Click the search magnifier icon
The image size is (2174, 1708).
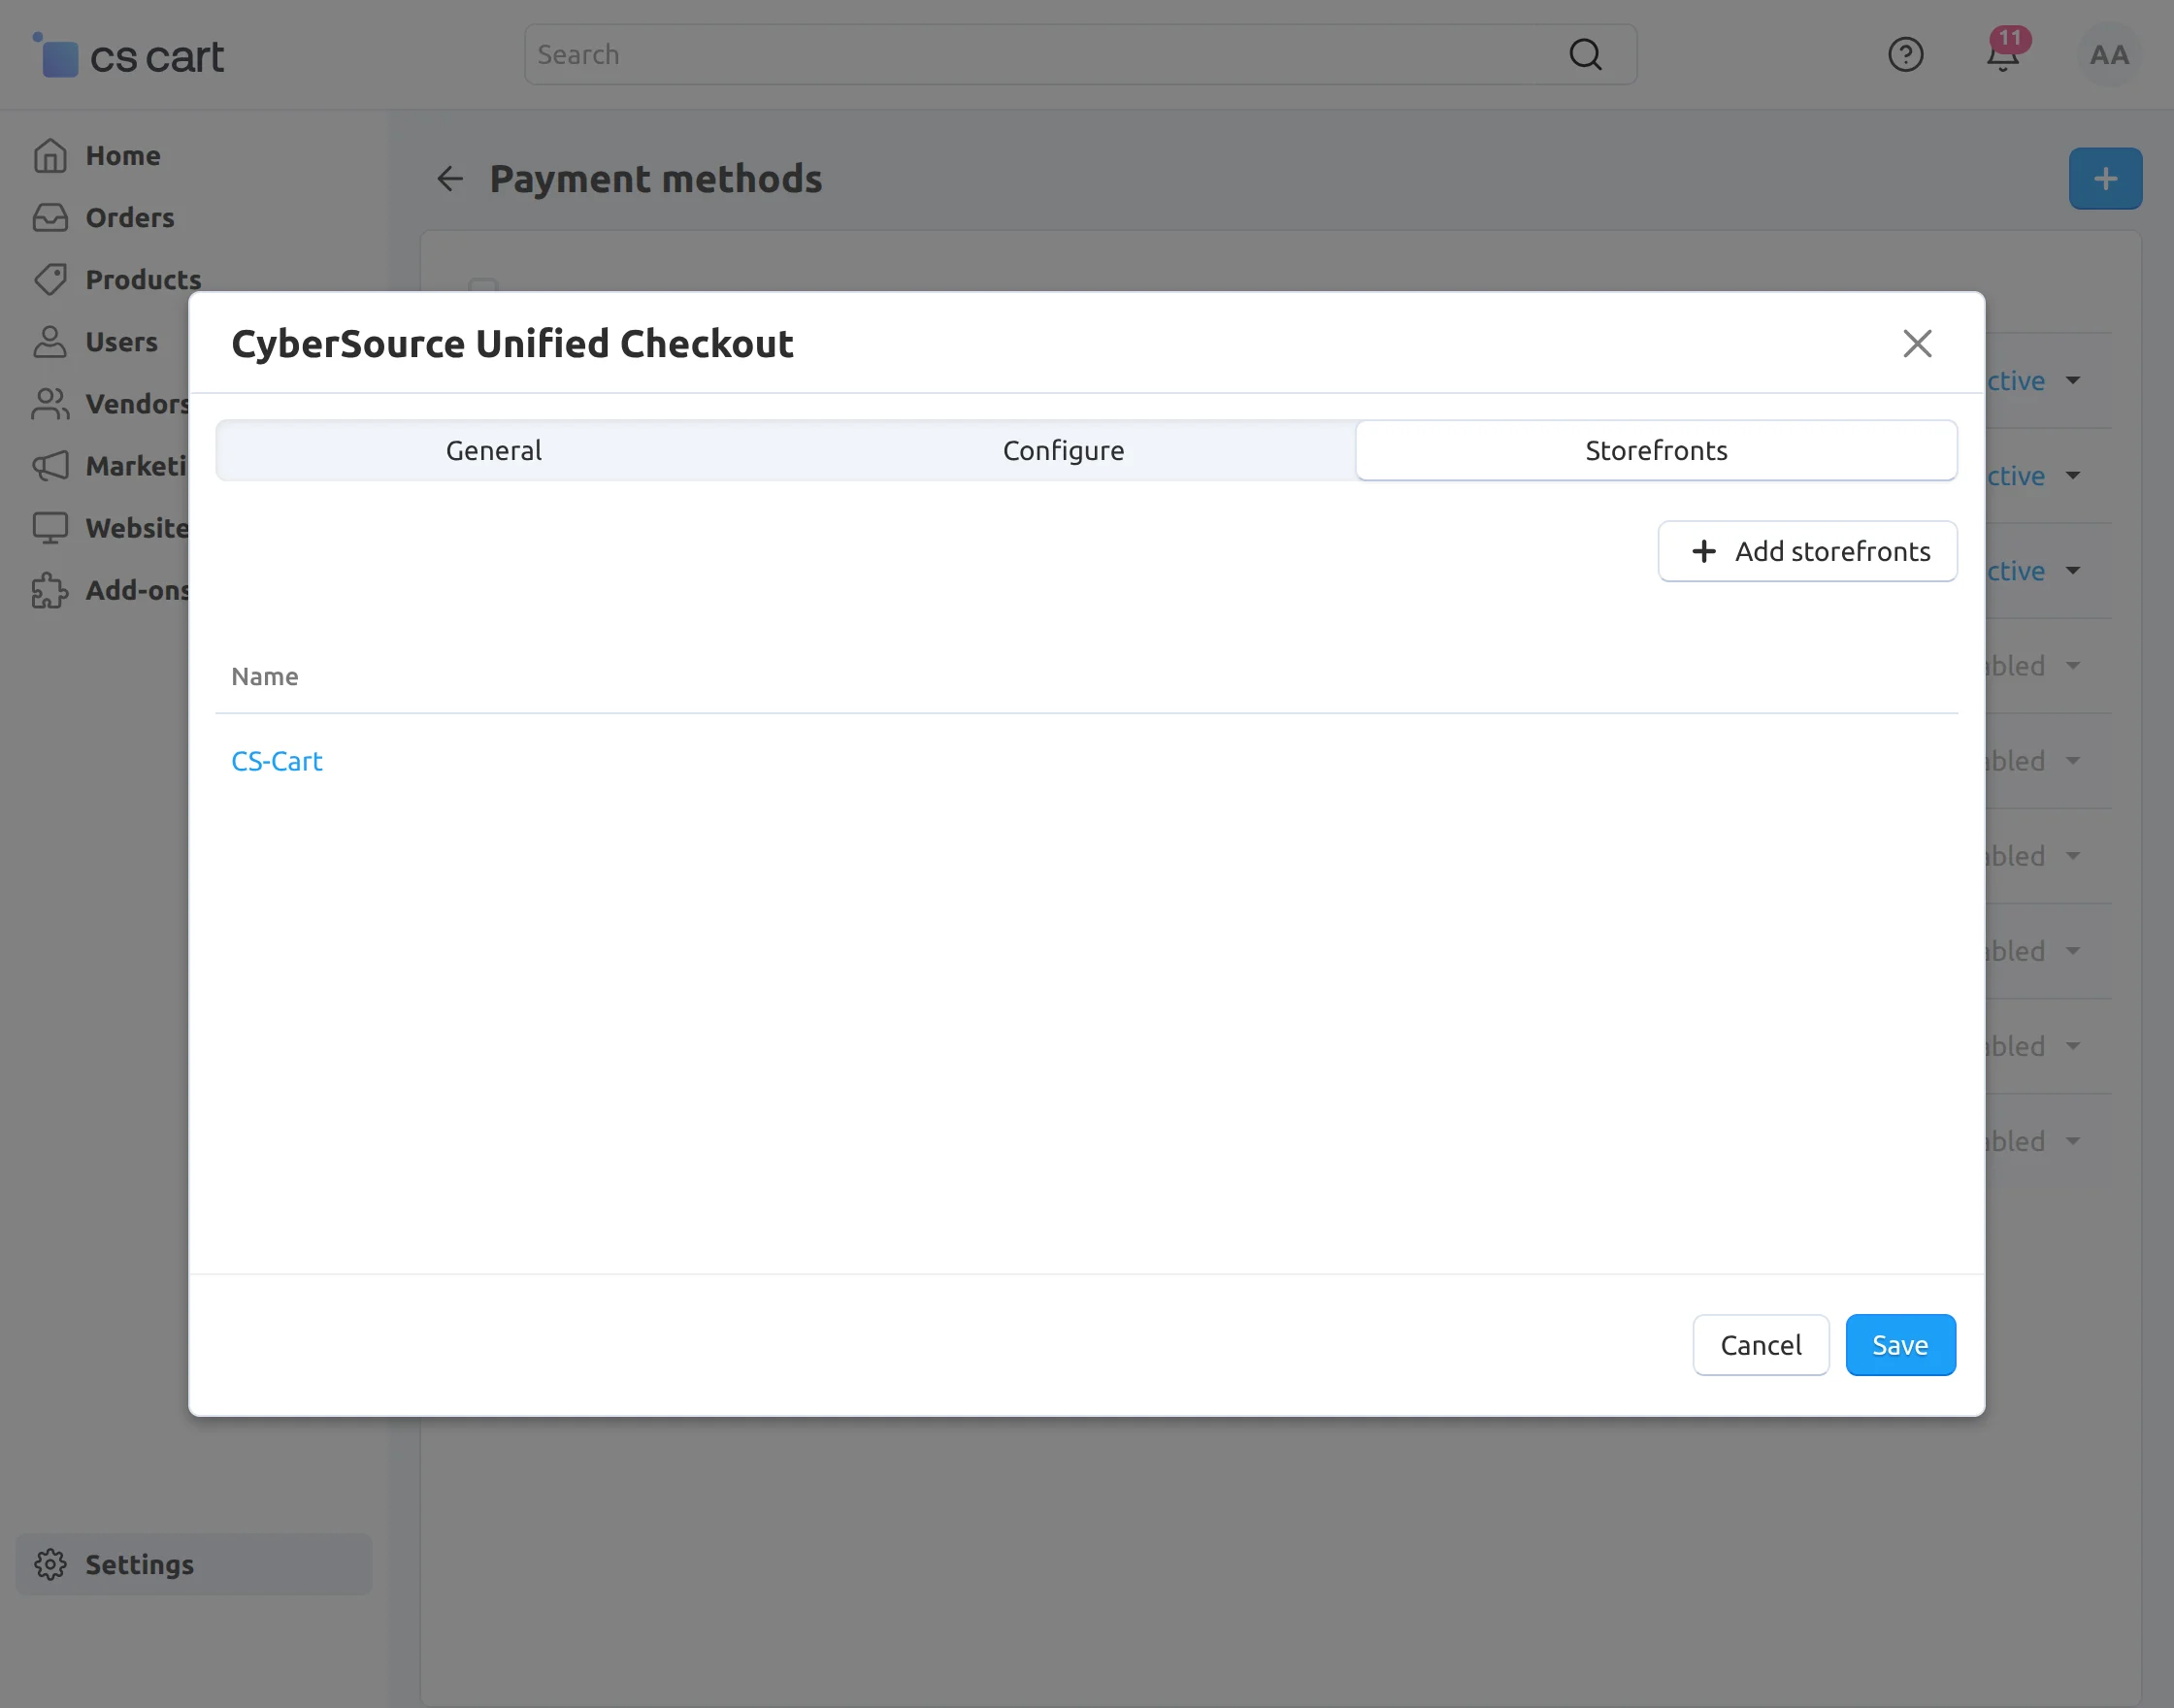(x=1585, y=55)
